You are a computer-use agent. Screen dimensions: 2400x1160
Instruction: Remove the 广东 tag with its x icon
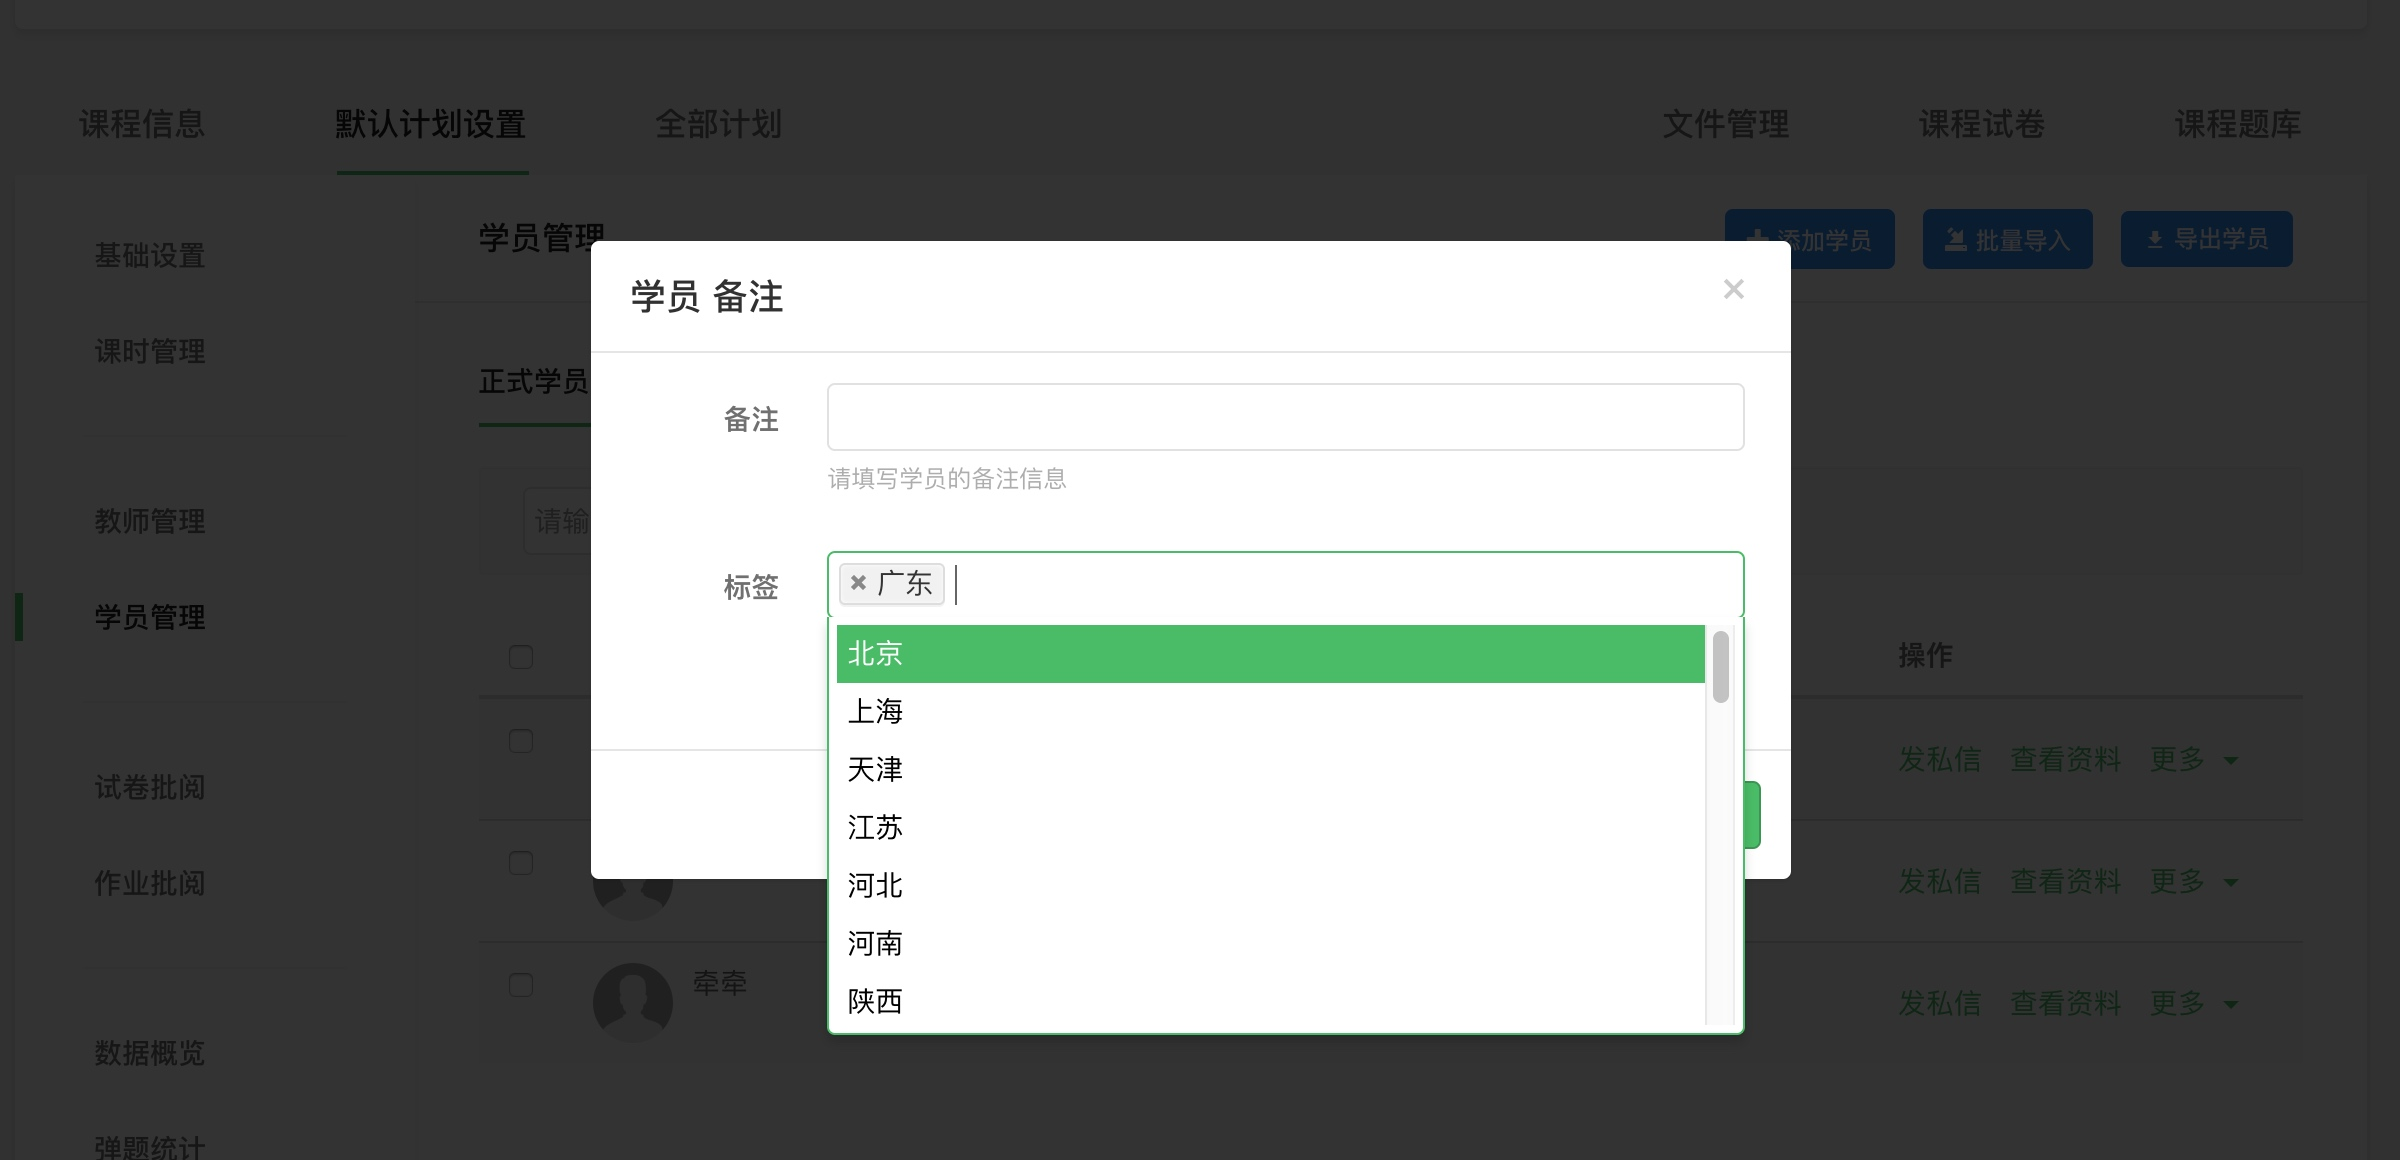[x=858, y=583]
